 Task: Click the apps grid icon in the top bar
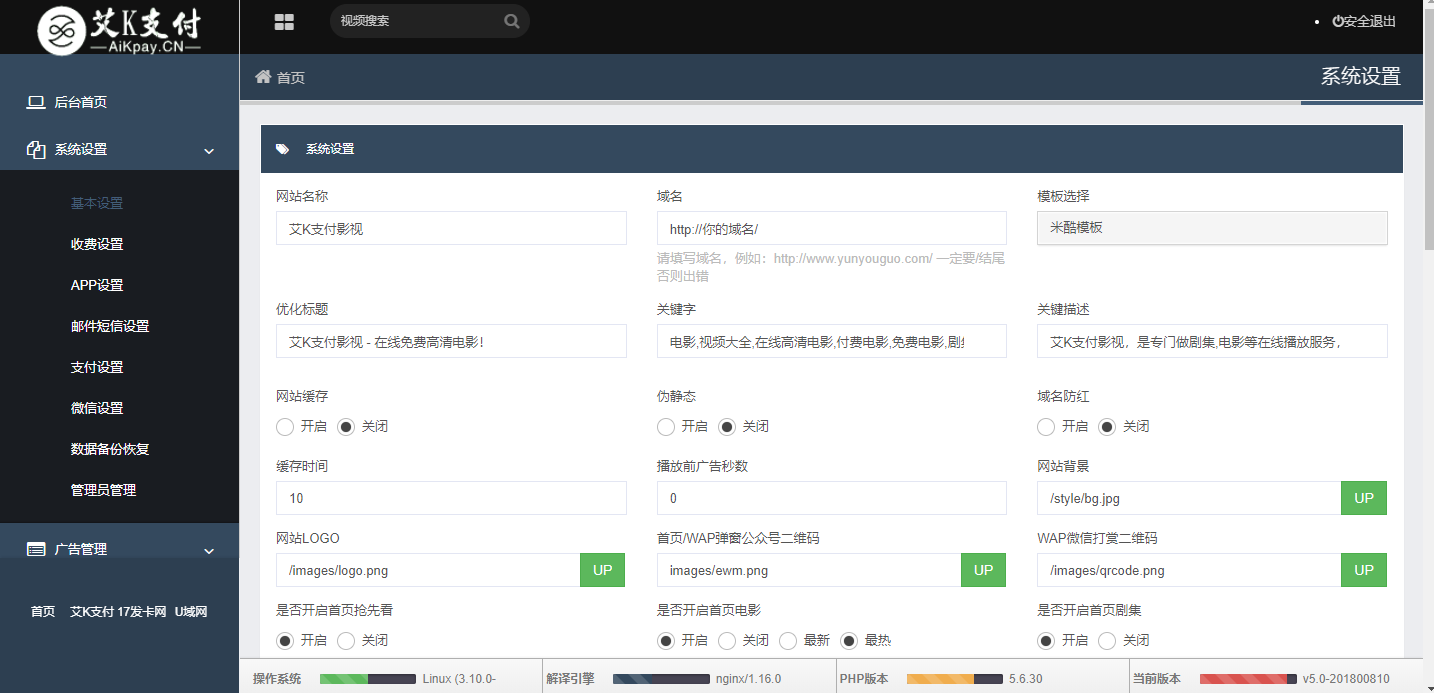pyautogui.click(x=284, y=21)
